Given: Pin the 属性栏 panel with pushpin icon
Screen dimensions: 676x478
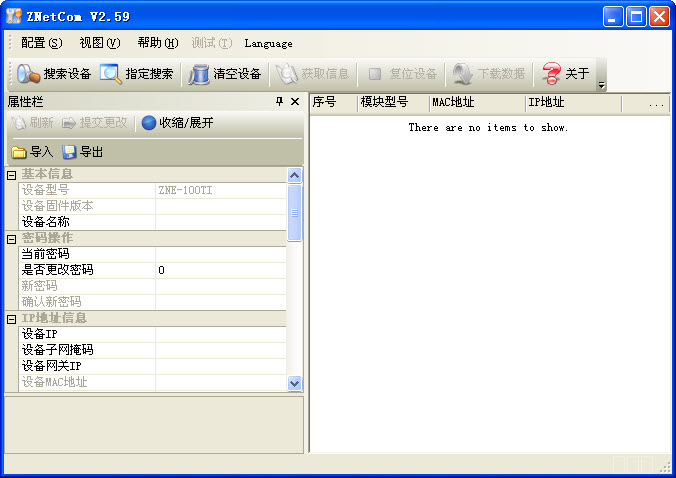Looking at the screenshot, I should [x=279, y=102].
